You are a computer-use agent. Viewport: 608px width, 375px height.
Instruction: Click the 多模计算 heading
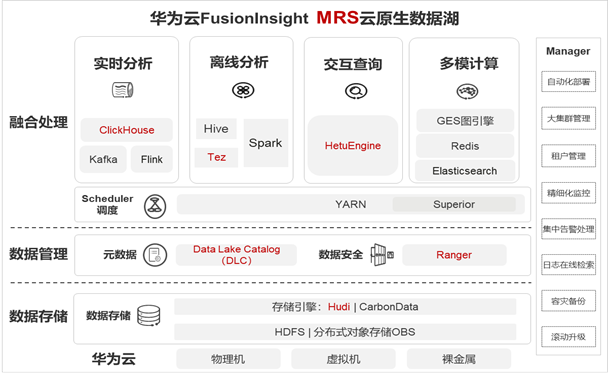click(469, 63)
